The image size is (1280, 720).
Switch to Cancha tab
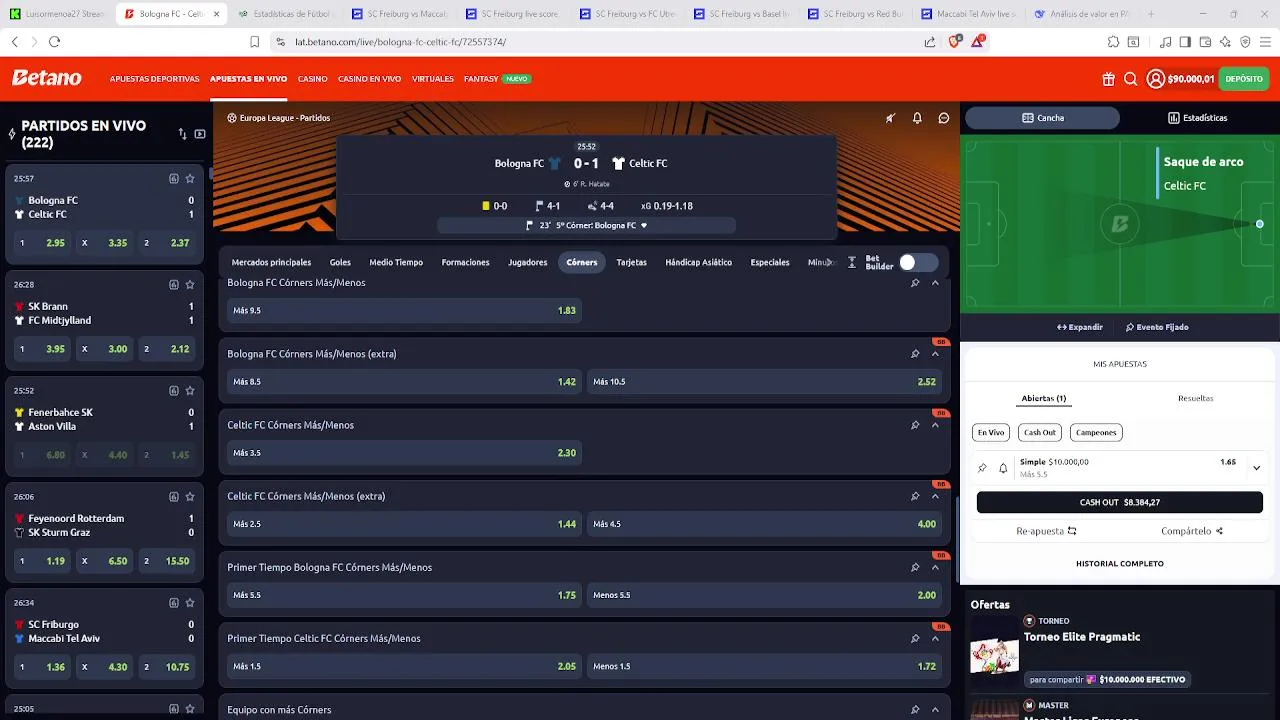[1042, 118]
